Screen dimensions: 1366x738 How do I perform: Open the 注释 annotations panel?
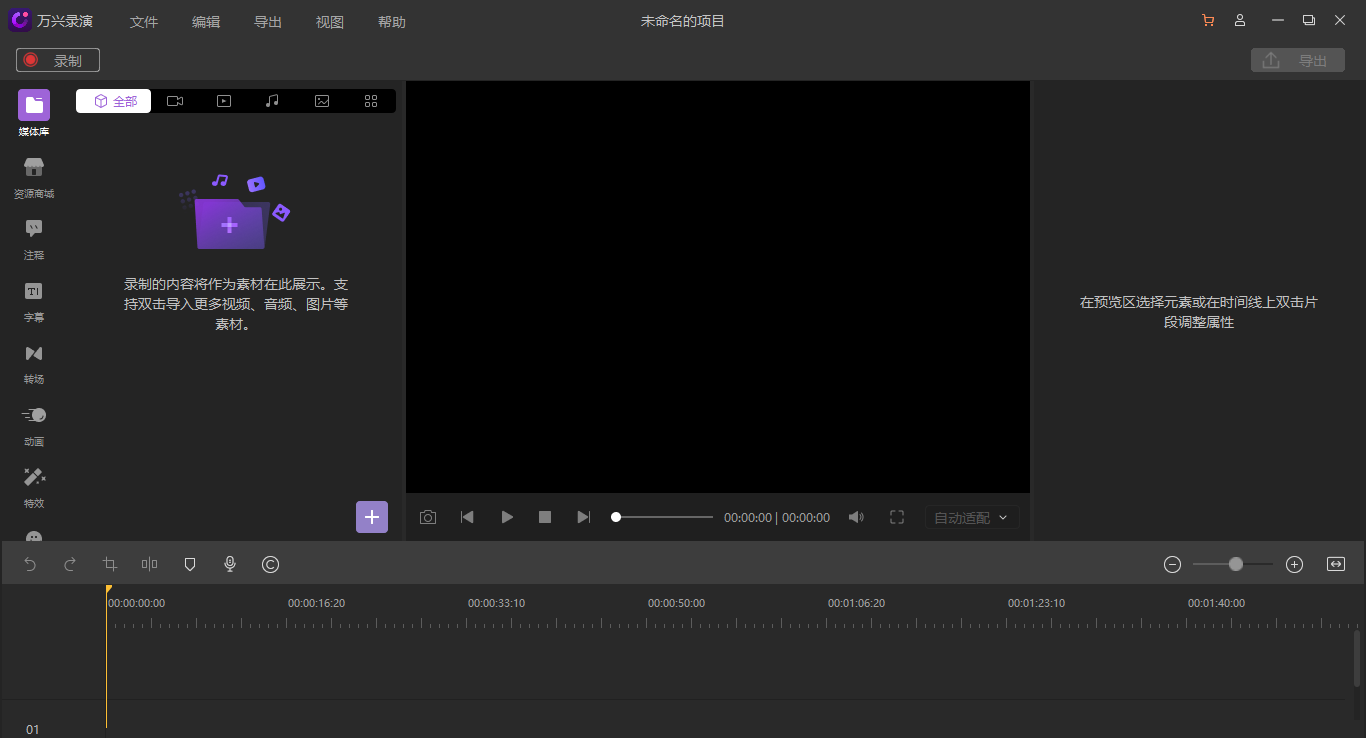pyautogui.click(x=34, y=239)
